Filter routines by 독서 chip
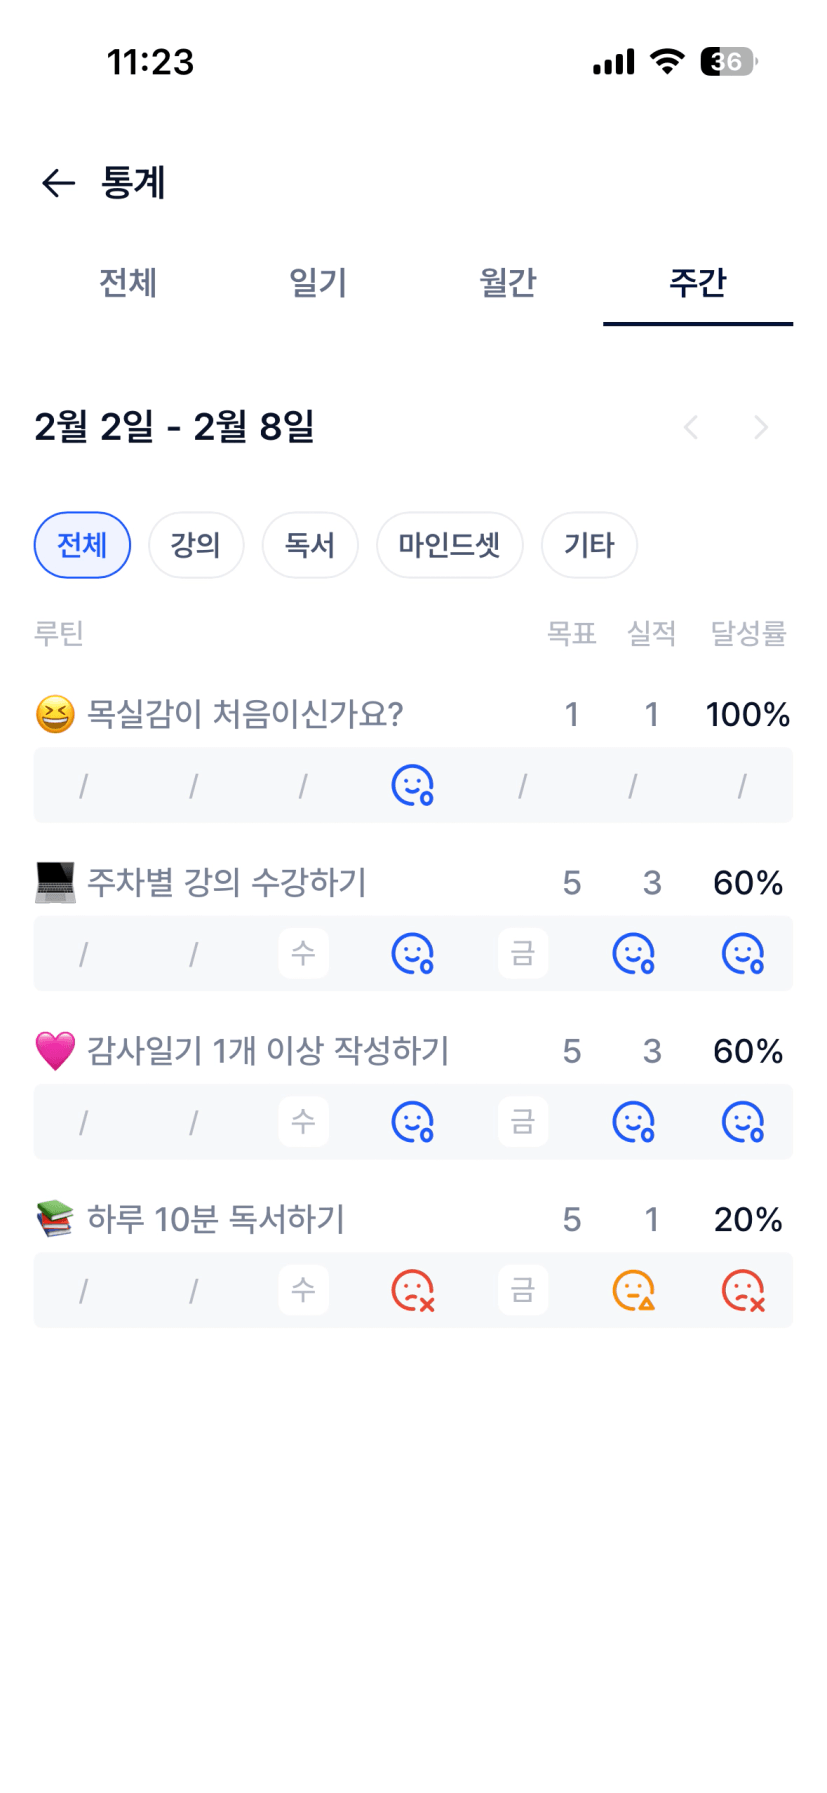Viewport: 827px width, 1793px height. point(310,545)
